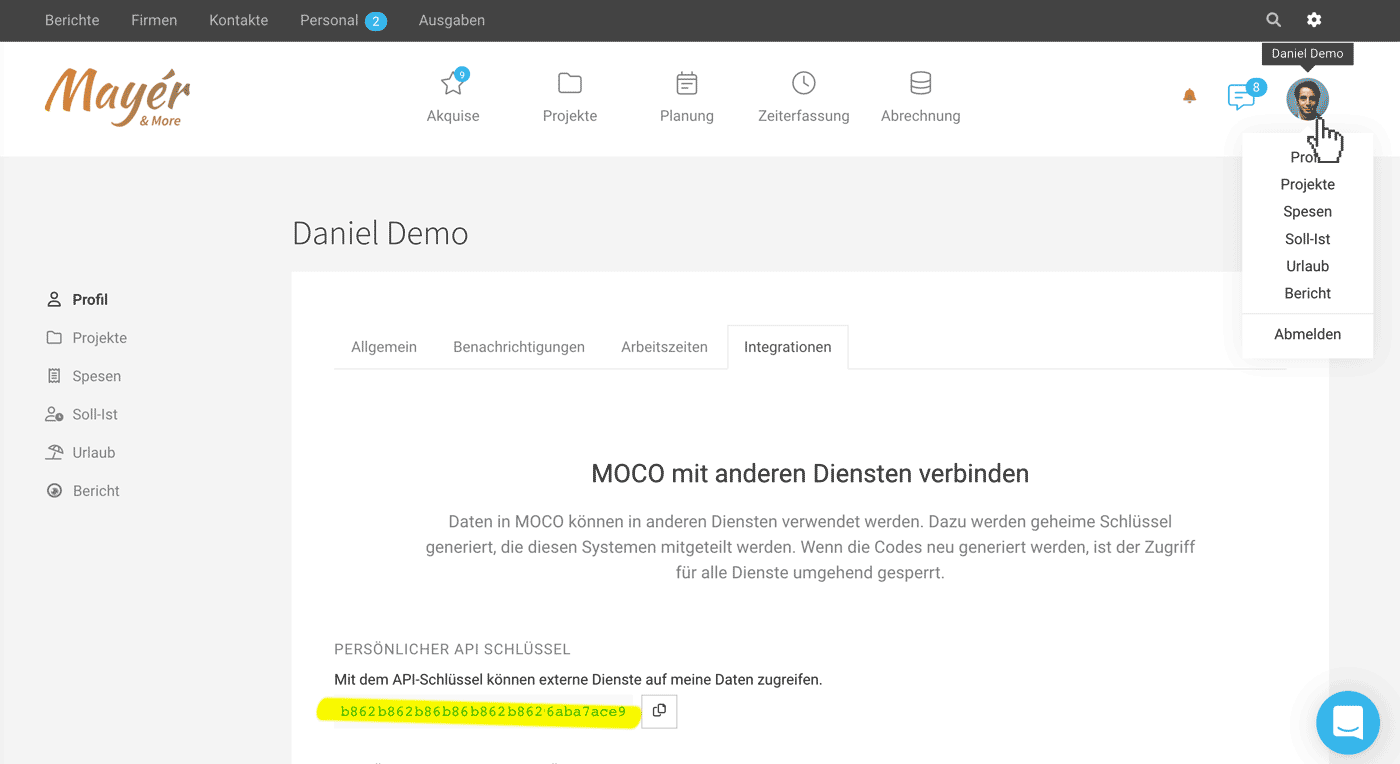Open the support chat bubble
The height and width of the screenshot is (764, 1400).
click(x=1348, y=722)
